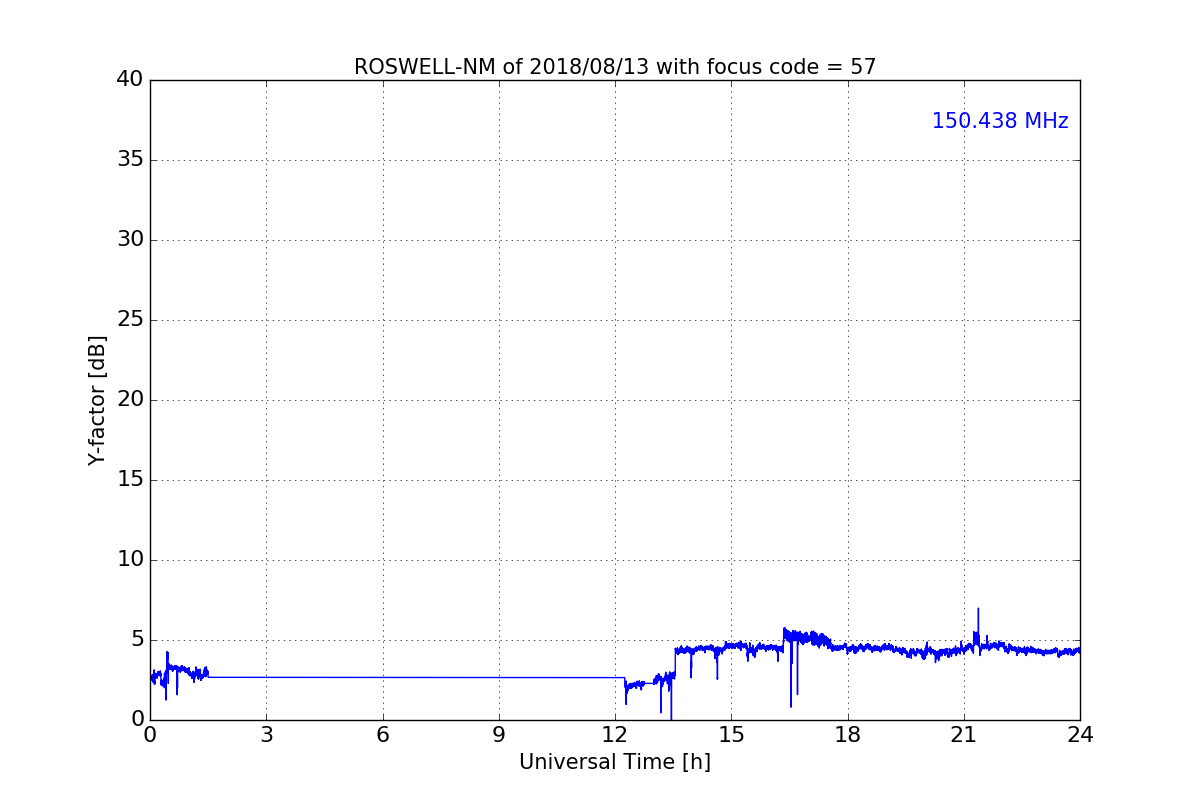Click the blue "150.438 MHz" frequency label
Viewport: 1200px width, 800px height.
pos(1000,121)
